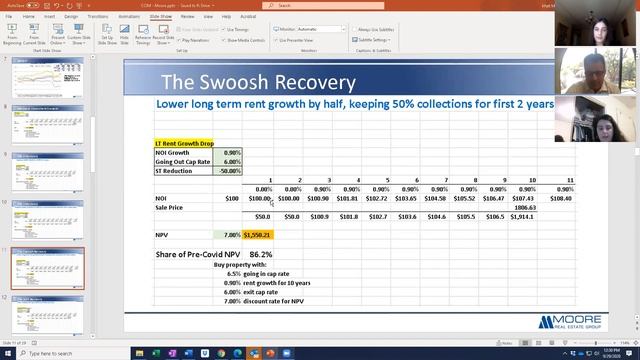Click the Save icon in title bar
This screenshot has width=640, height=360.
47,6
